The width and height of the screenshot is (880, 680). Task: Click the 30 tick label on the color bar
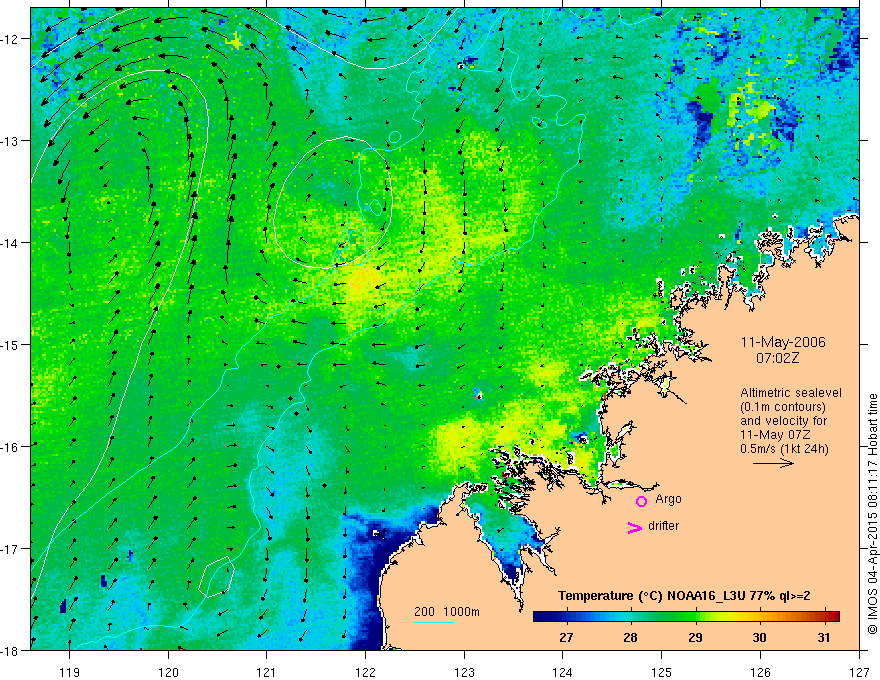pos(759,638)
